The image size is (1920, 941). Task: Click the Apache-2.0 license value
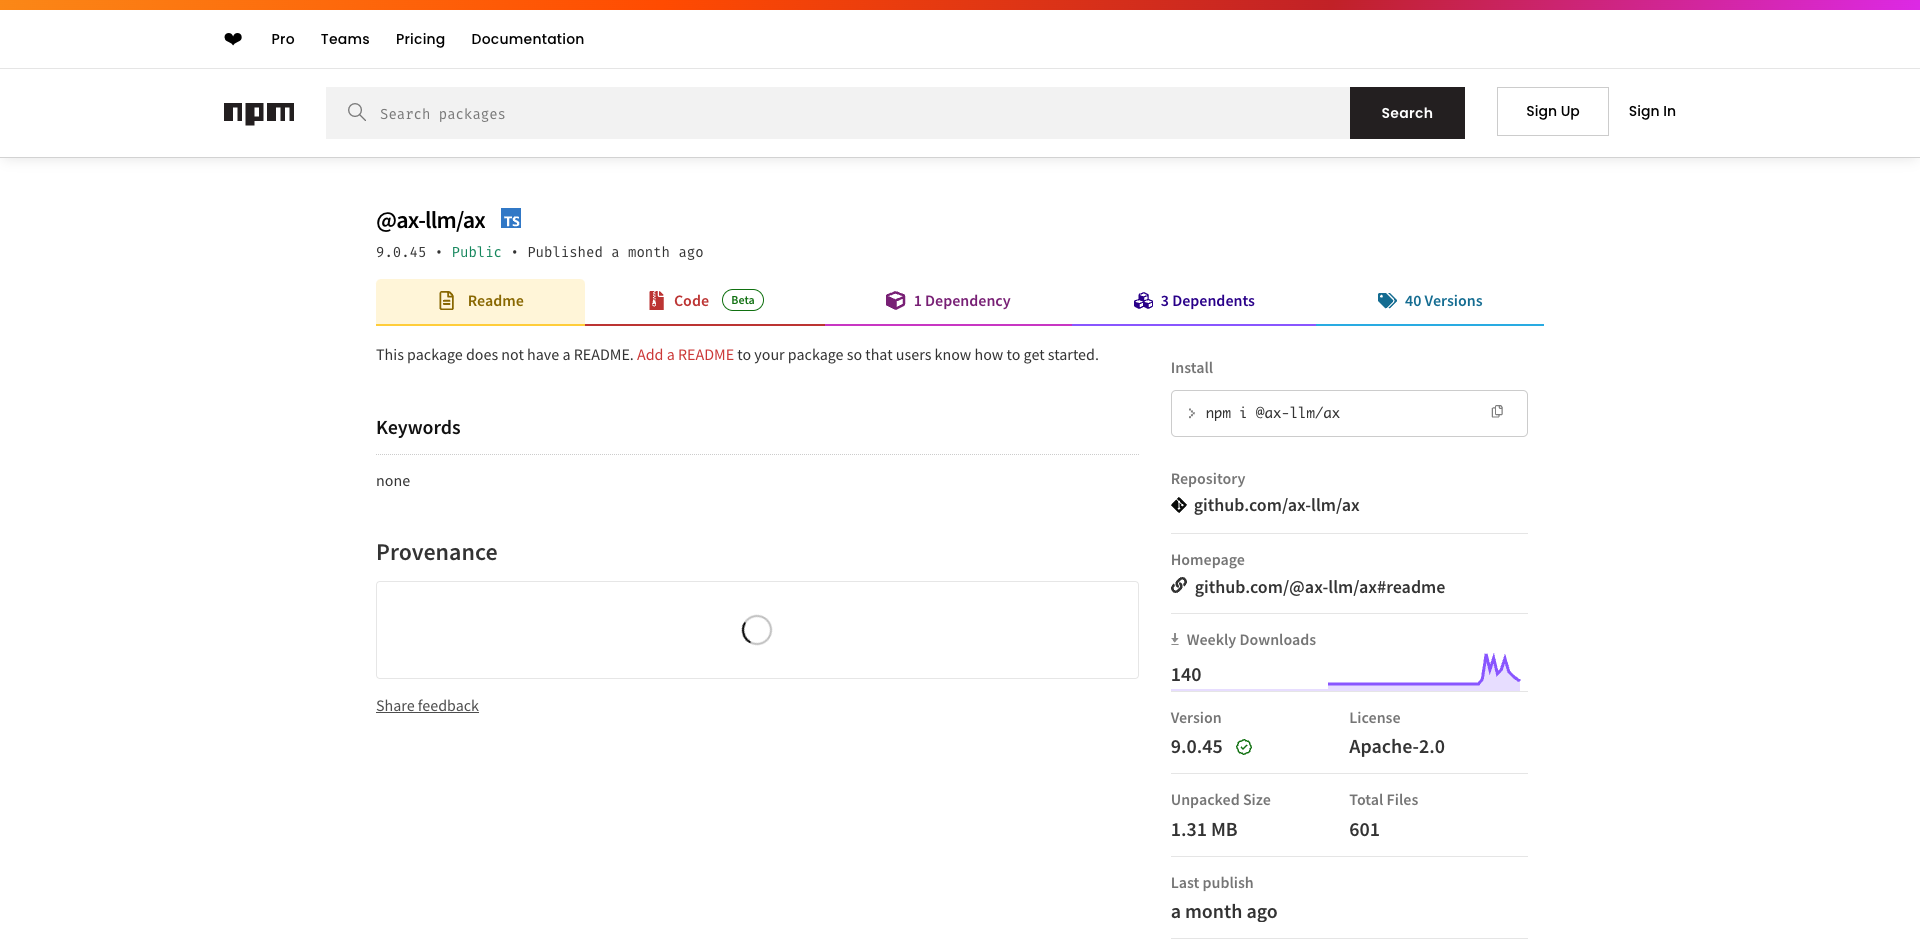coord(1397,747)
